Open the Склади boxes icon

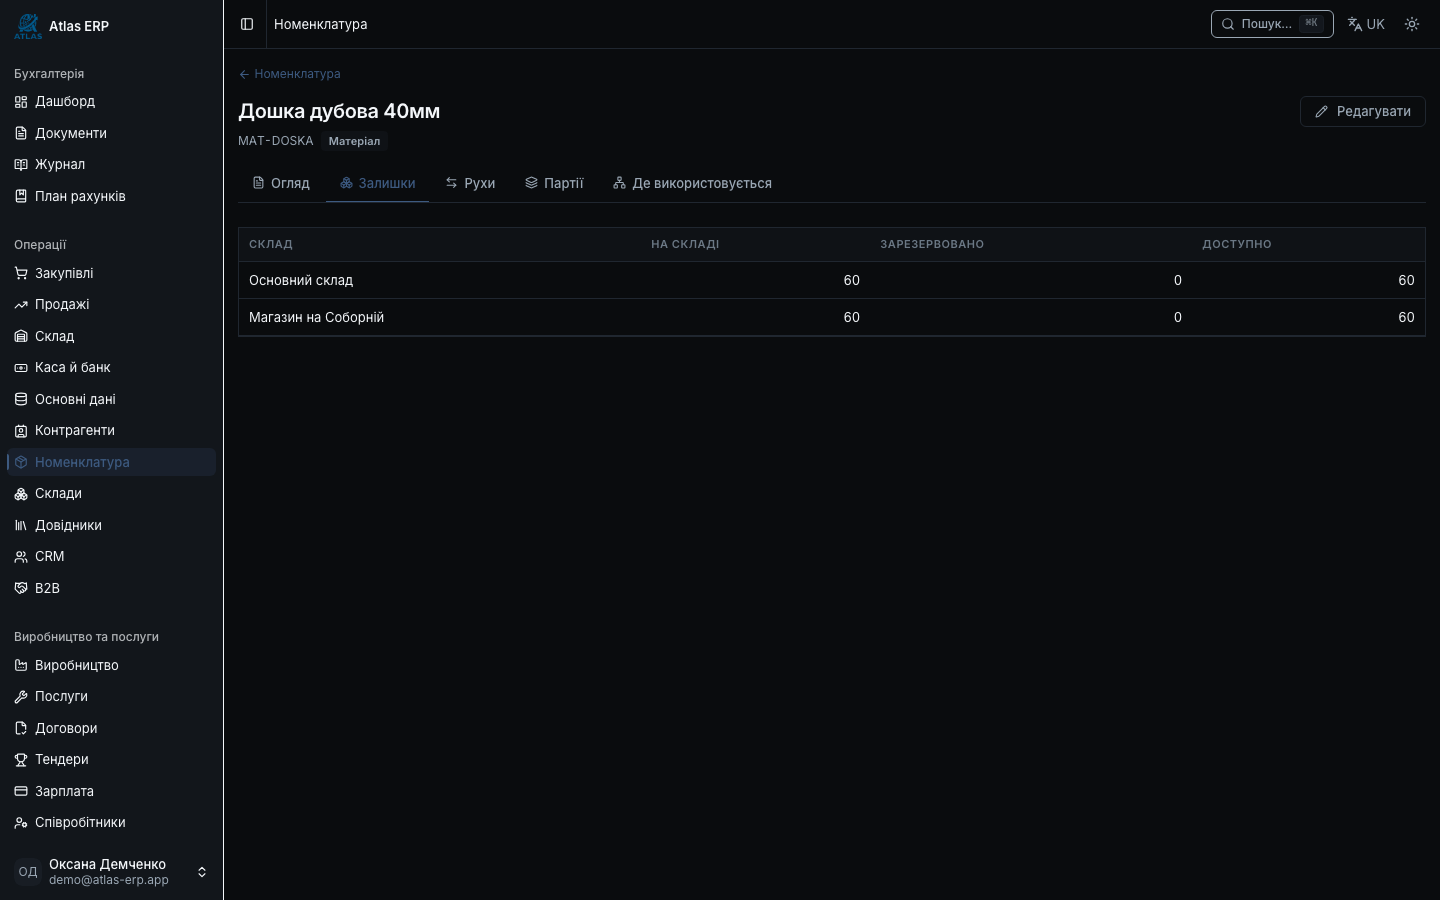pyautogui.click(x=21, y=494)
